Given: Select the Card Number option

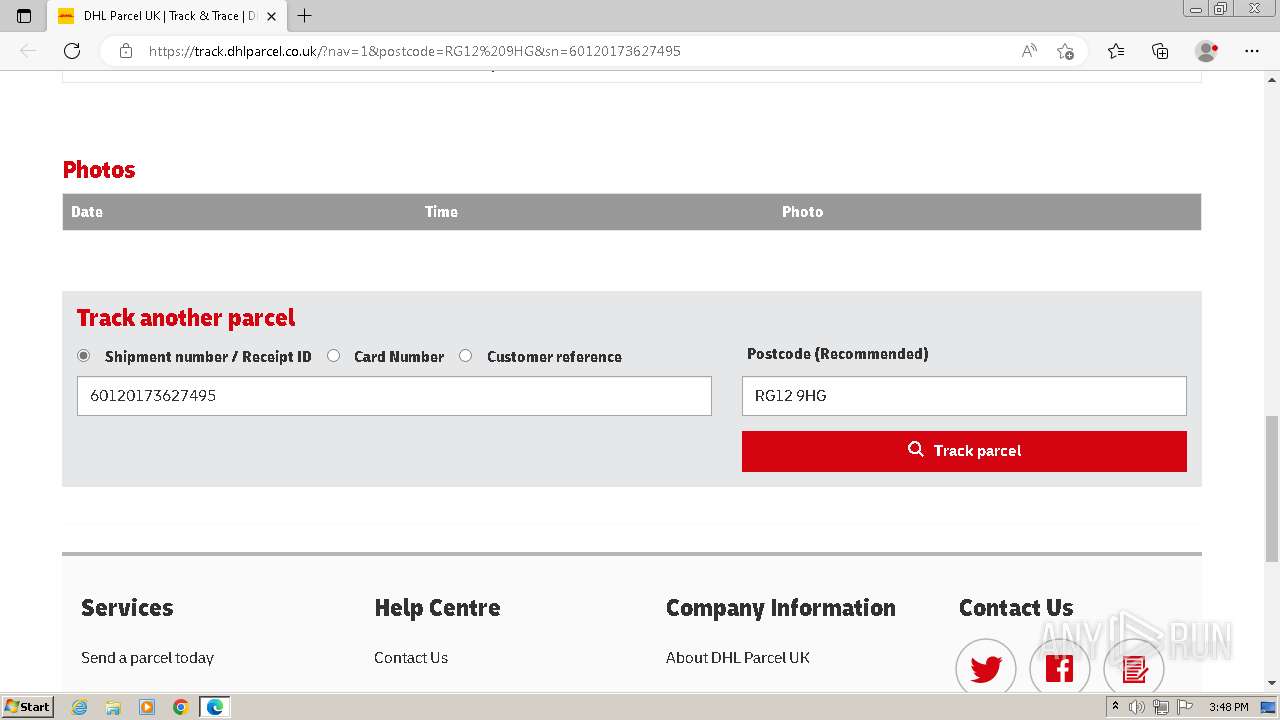Looking at the screenshot, I should pos(334,356).
